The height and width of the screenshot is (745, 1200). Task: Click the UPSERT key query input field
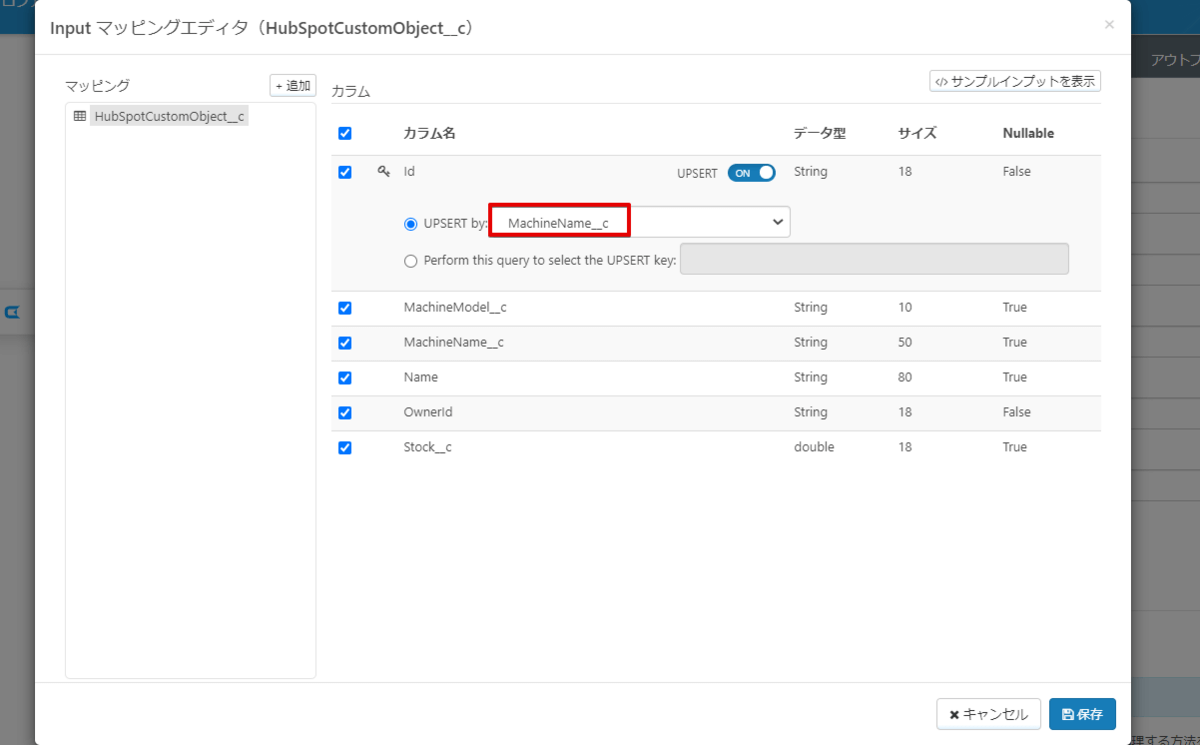pyautogui.click(x=874, y=259)
